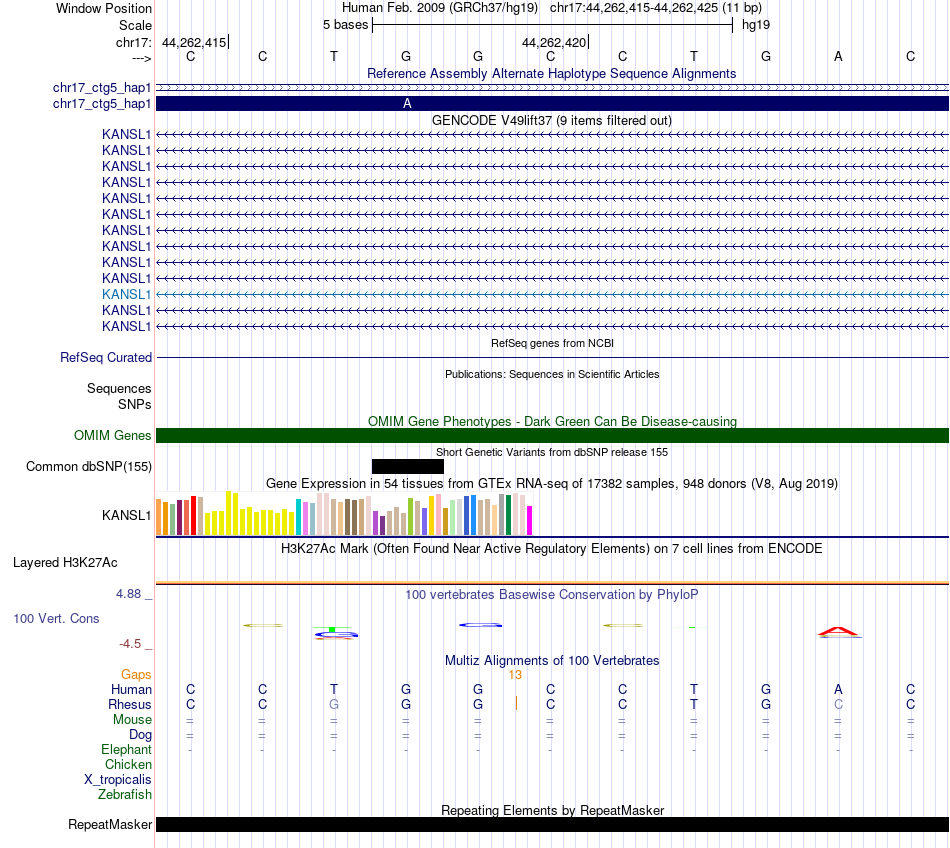Click the chr17_ctg5_hap1 label beside the solid bar
This screenshot has width=950, height=848.
[102, 104]
